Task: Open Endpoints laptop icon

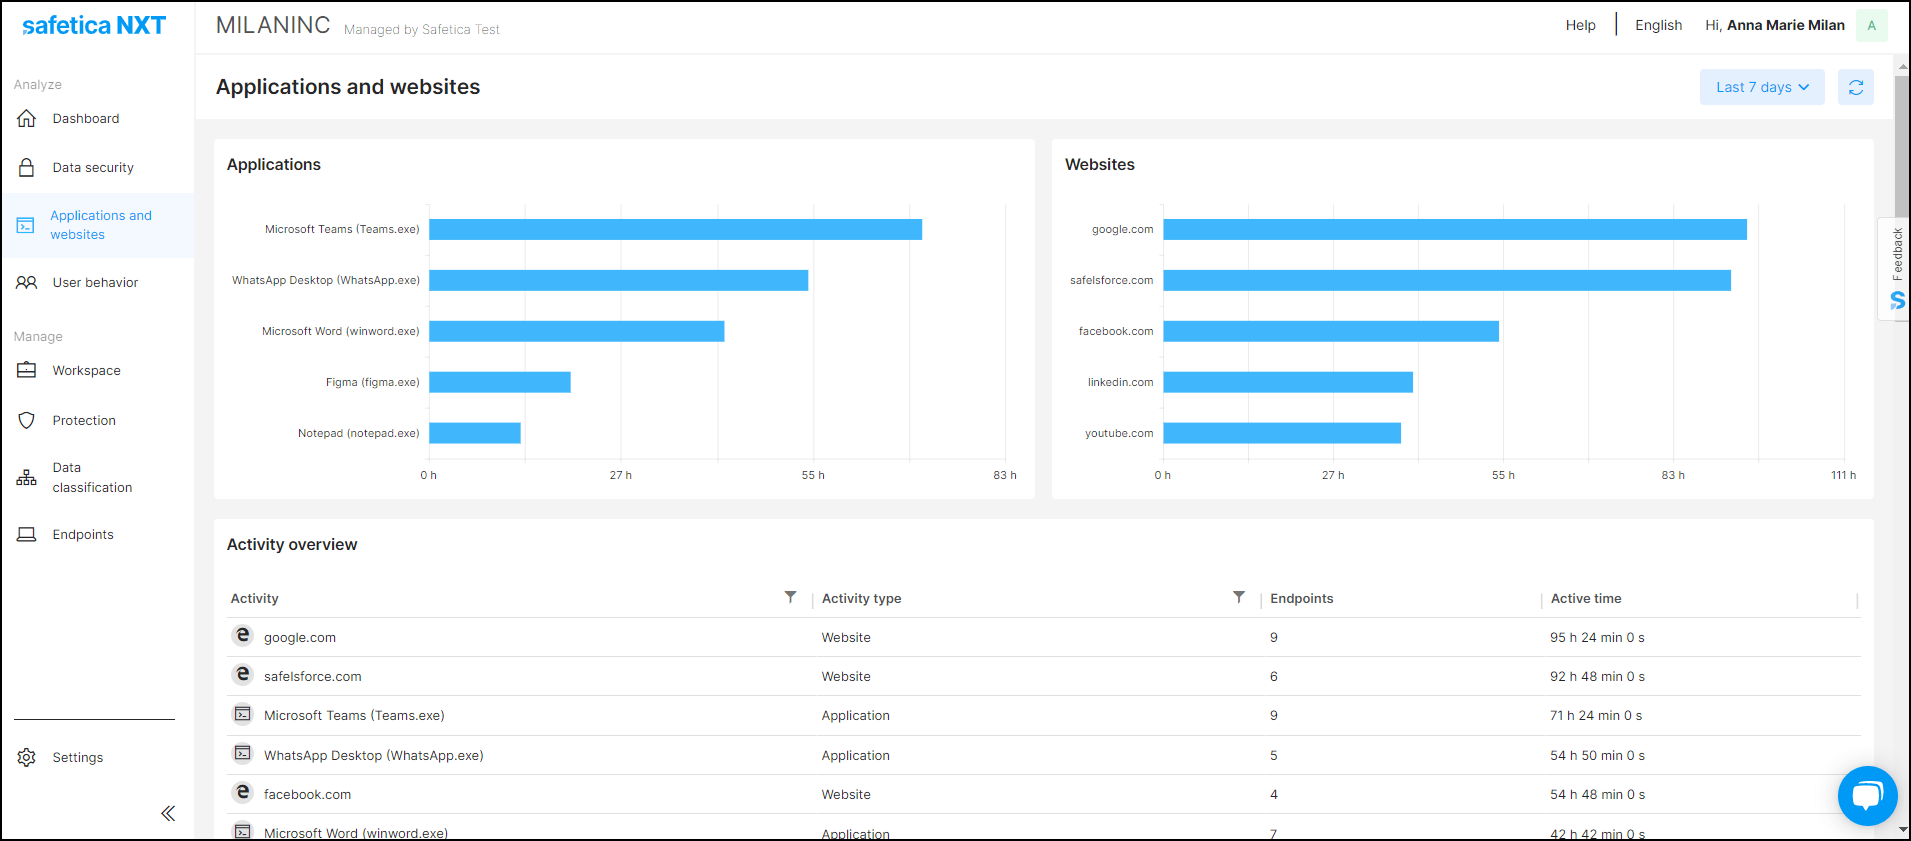Action: [x=27, y=534]
